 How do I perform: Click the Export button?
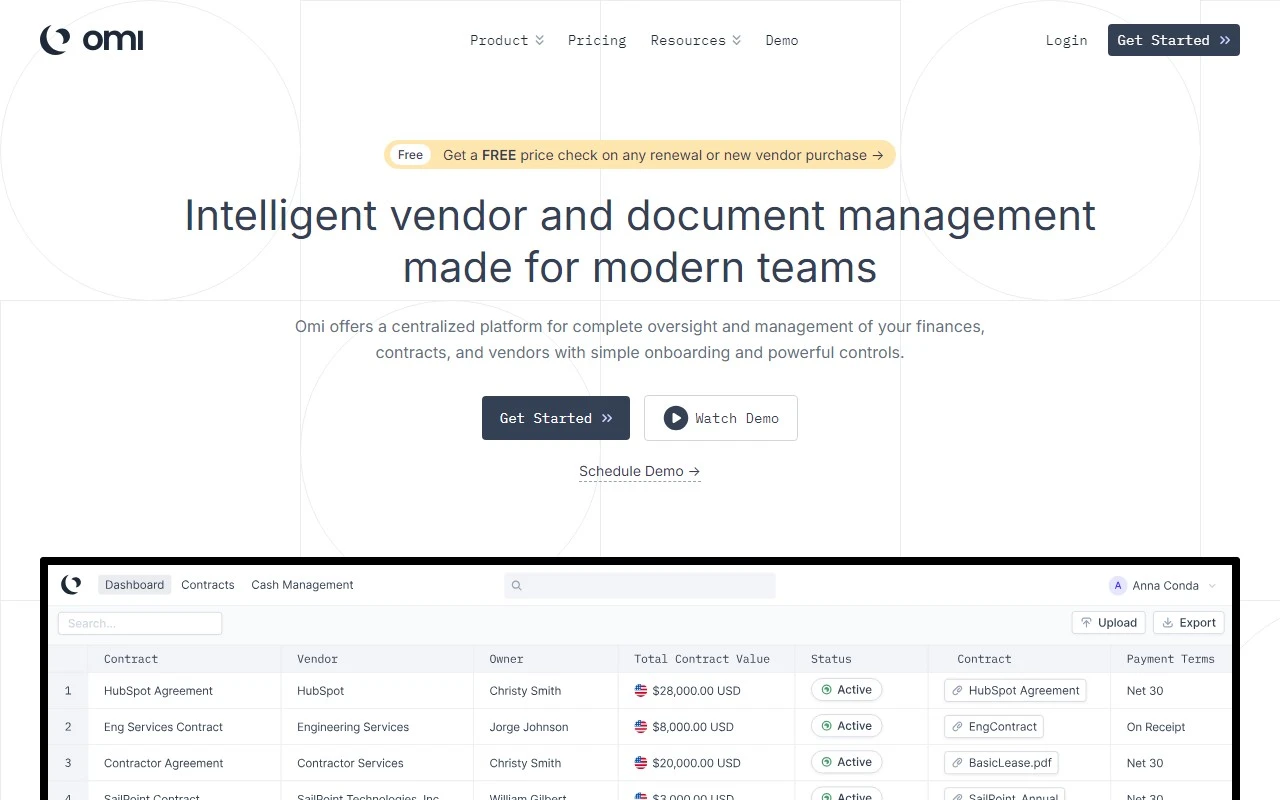1189,622
